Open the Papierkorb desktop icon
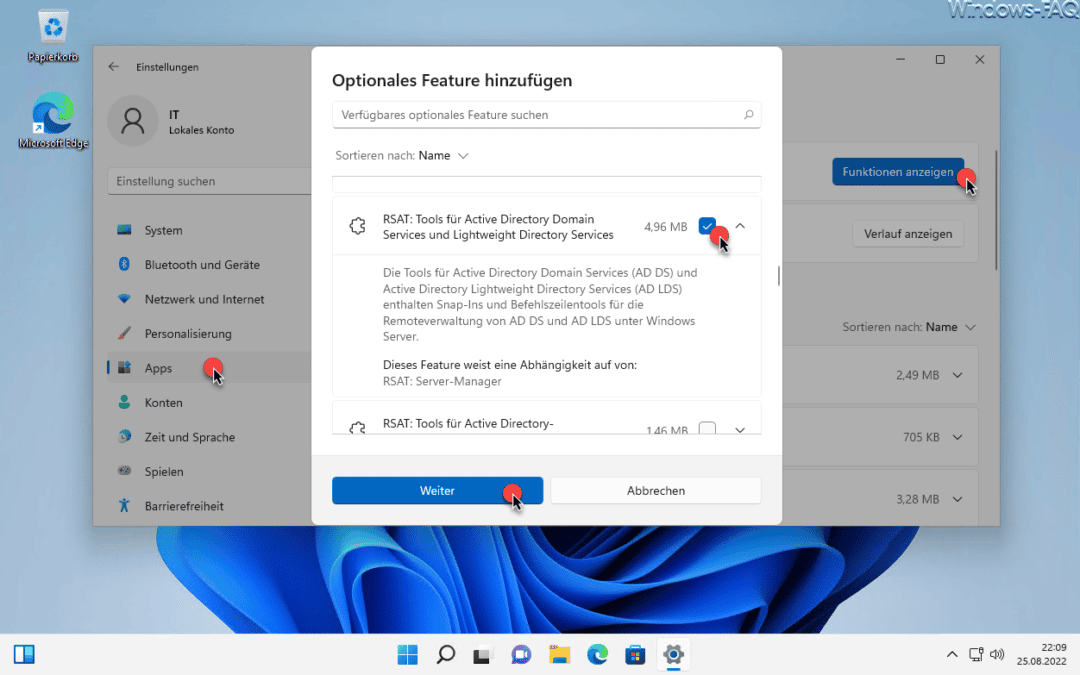 (x=53, y=36)
